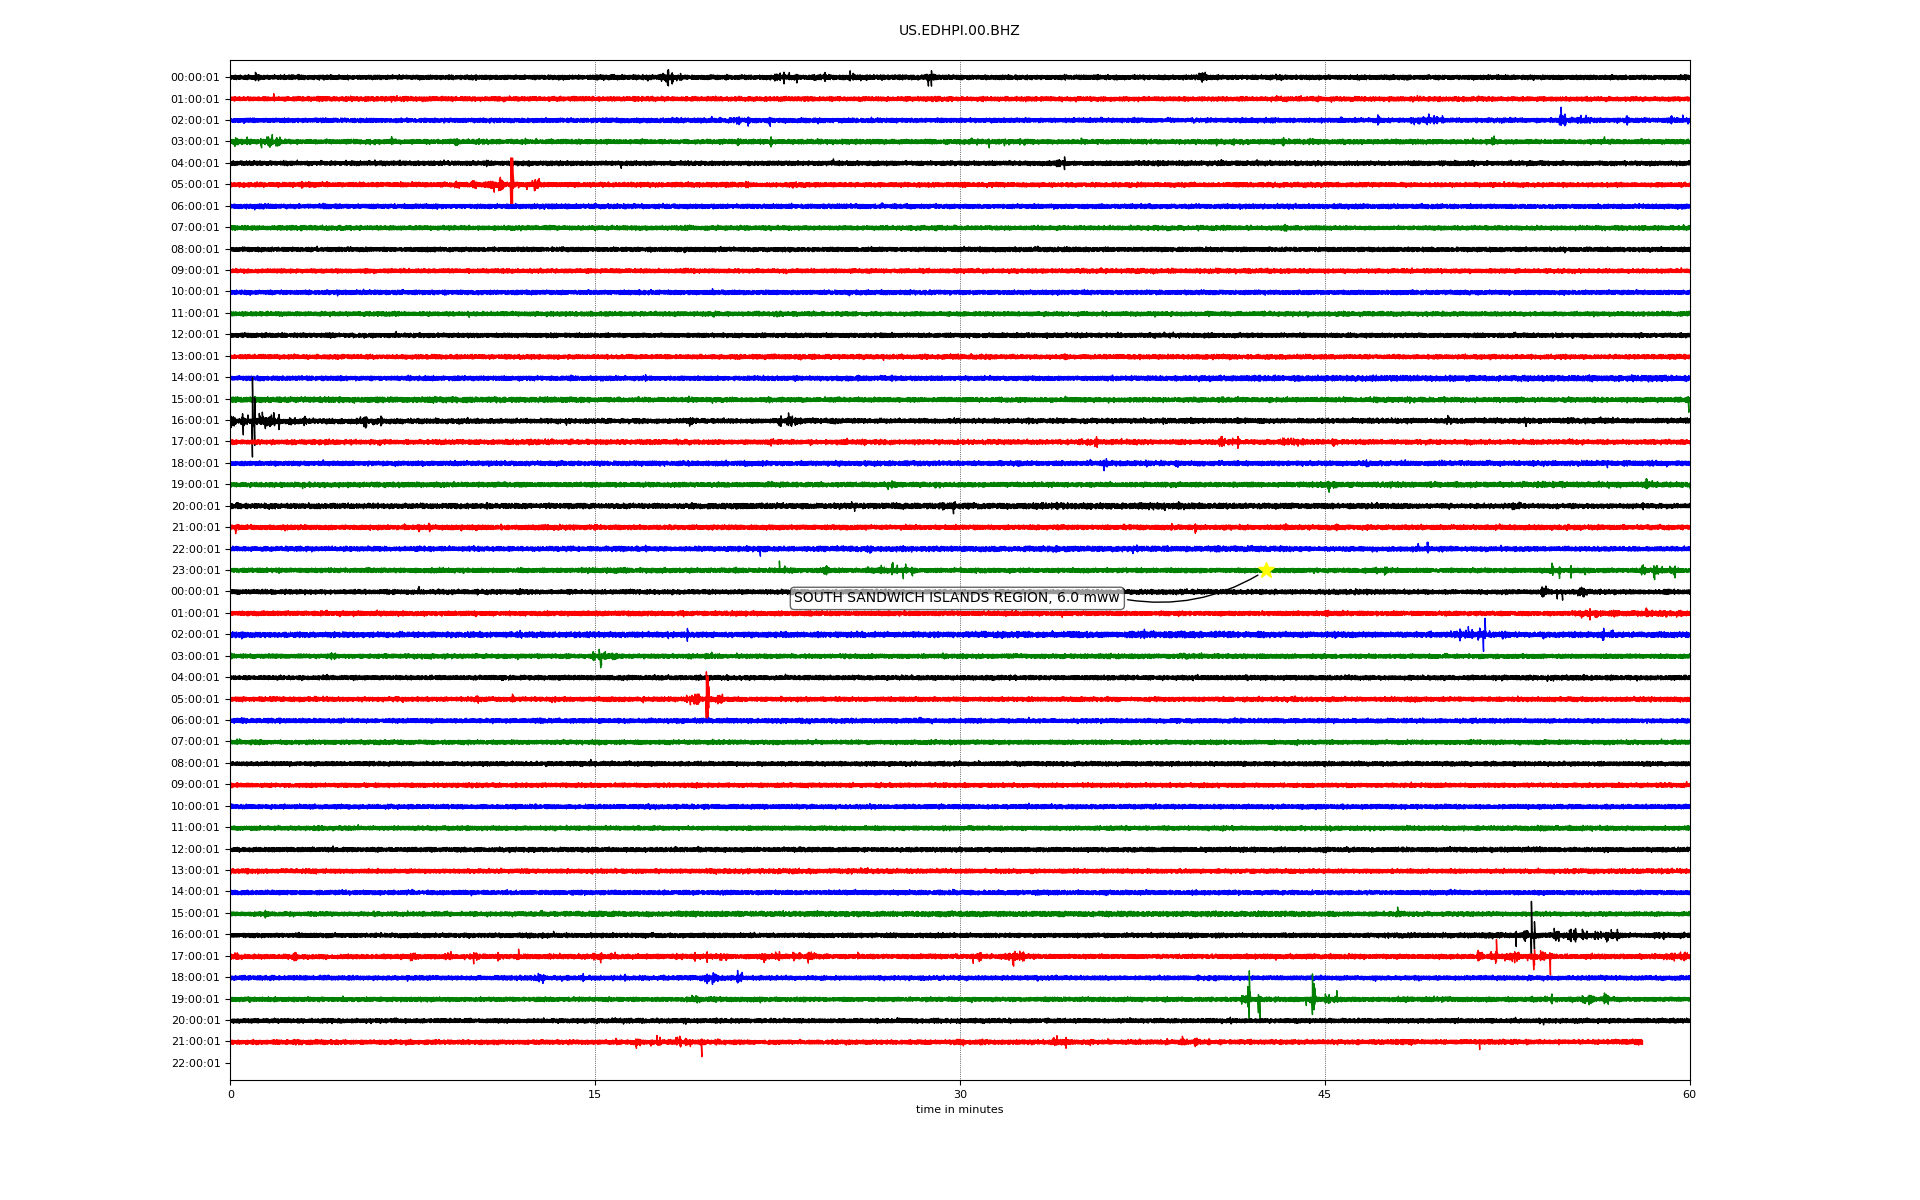The width and height of the screenshot is (1920, 1200).
Task: Click the 15 tick on the x-axis
Action: pos(595,1094)
